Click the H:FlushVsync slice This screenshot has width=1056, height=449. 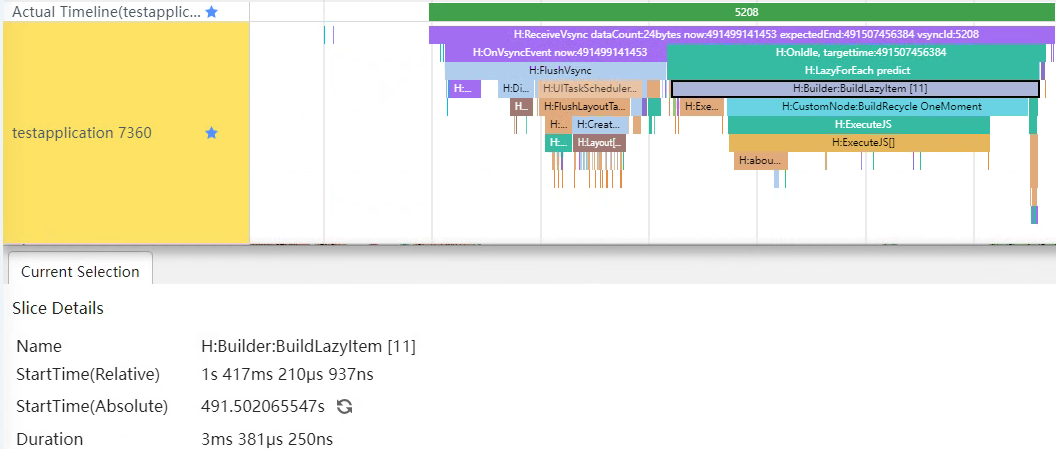click(x=556, y=71)
